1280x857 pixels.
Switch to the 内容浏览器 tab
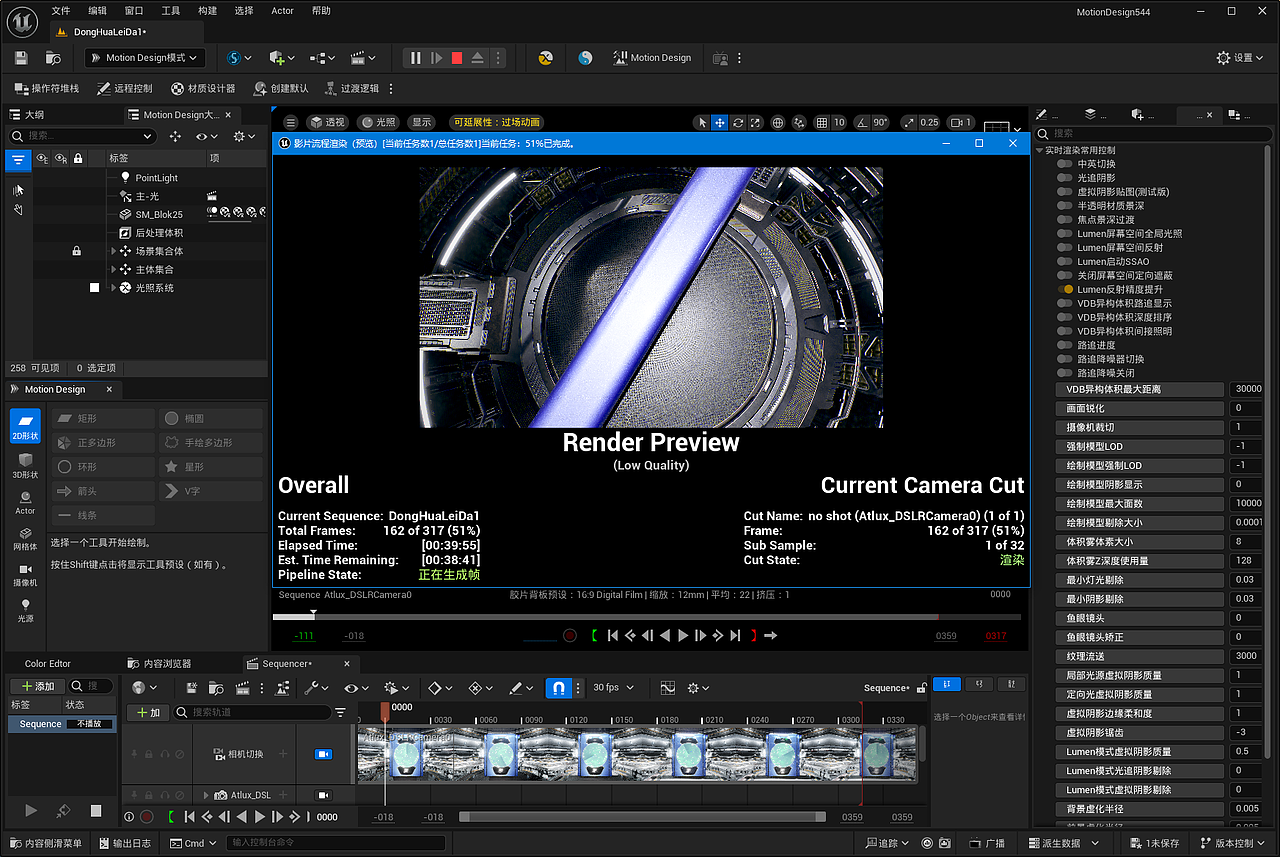click(160, 664)
